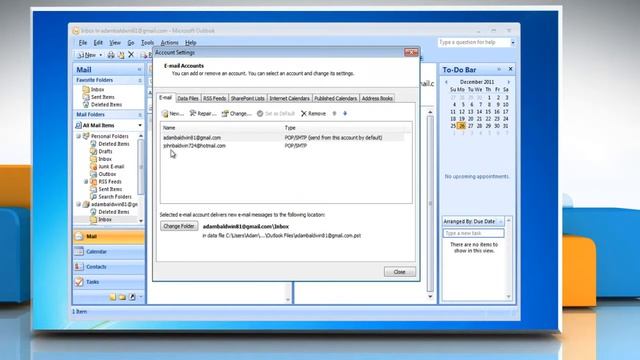Open the Contacts pane in navigation
Image resolution: width=640 pixels, height=360 pixels.
click(x=109, y=267)
